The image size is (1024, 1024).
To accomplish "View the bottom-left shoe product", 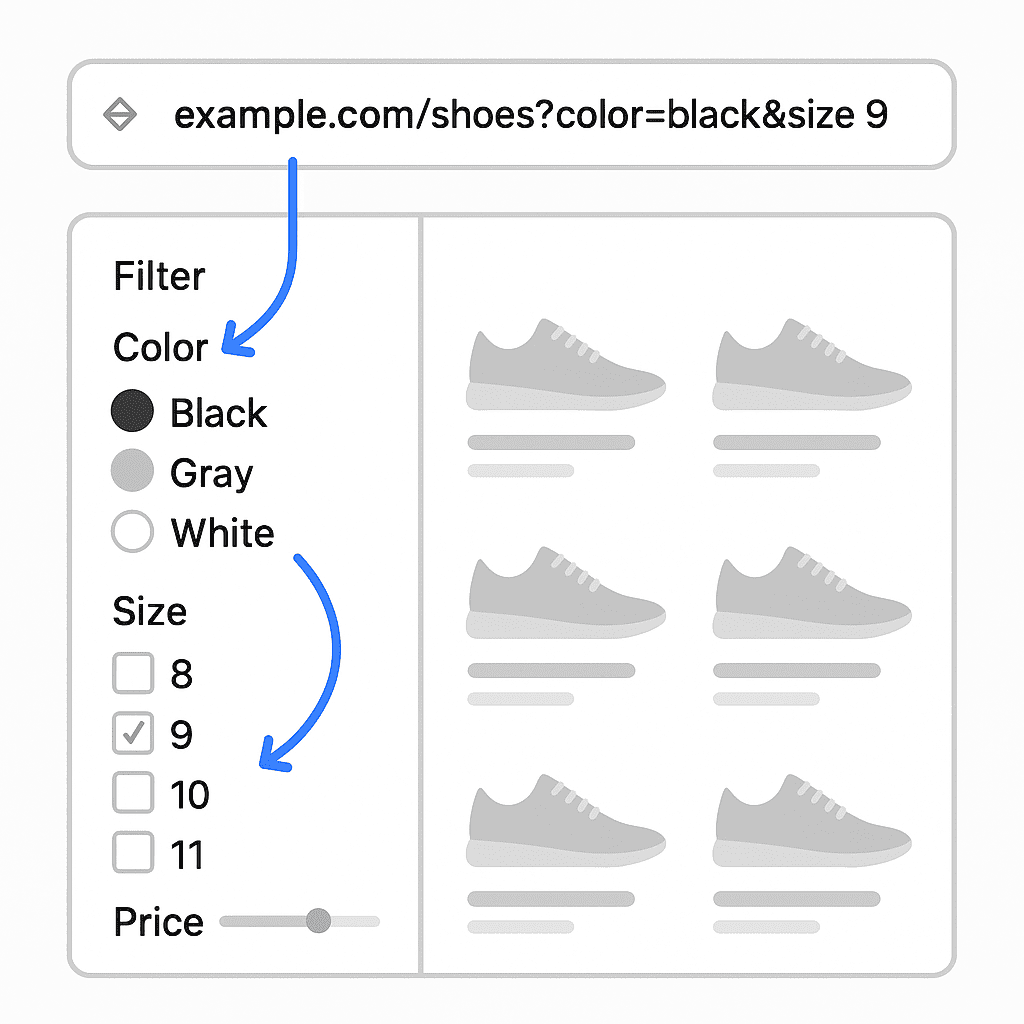I will click(x=566, y=820).
